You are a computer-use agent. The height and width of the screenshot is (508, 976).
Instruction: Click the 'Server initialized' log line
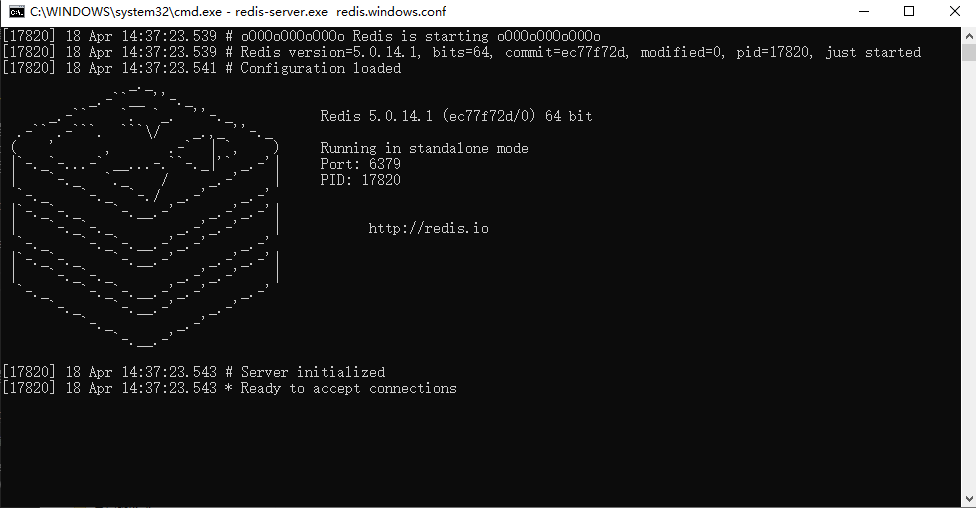194,372
